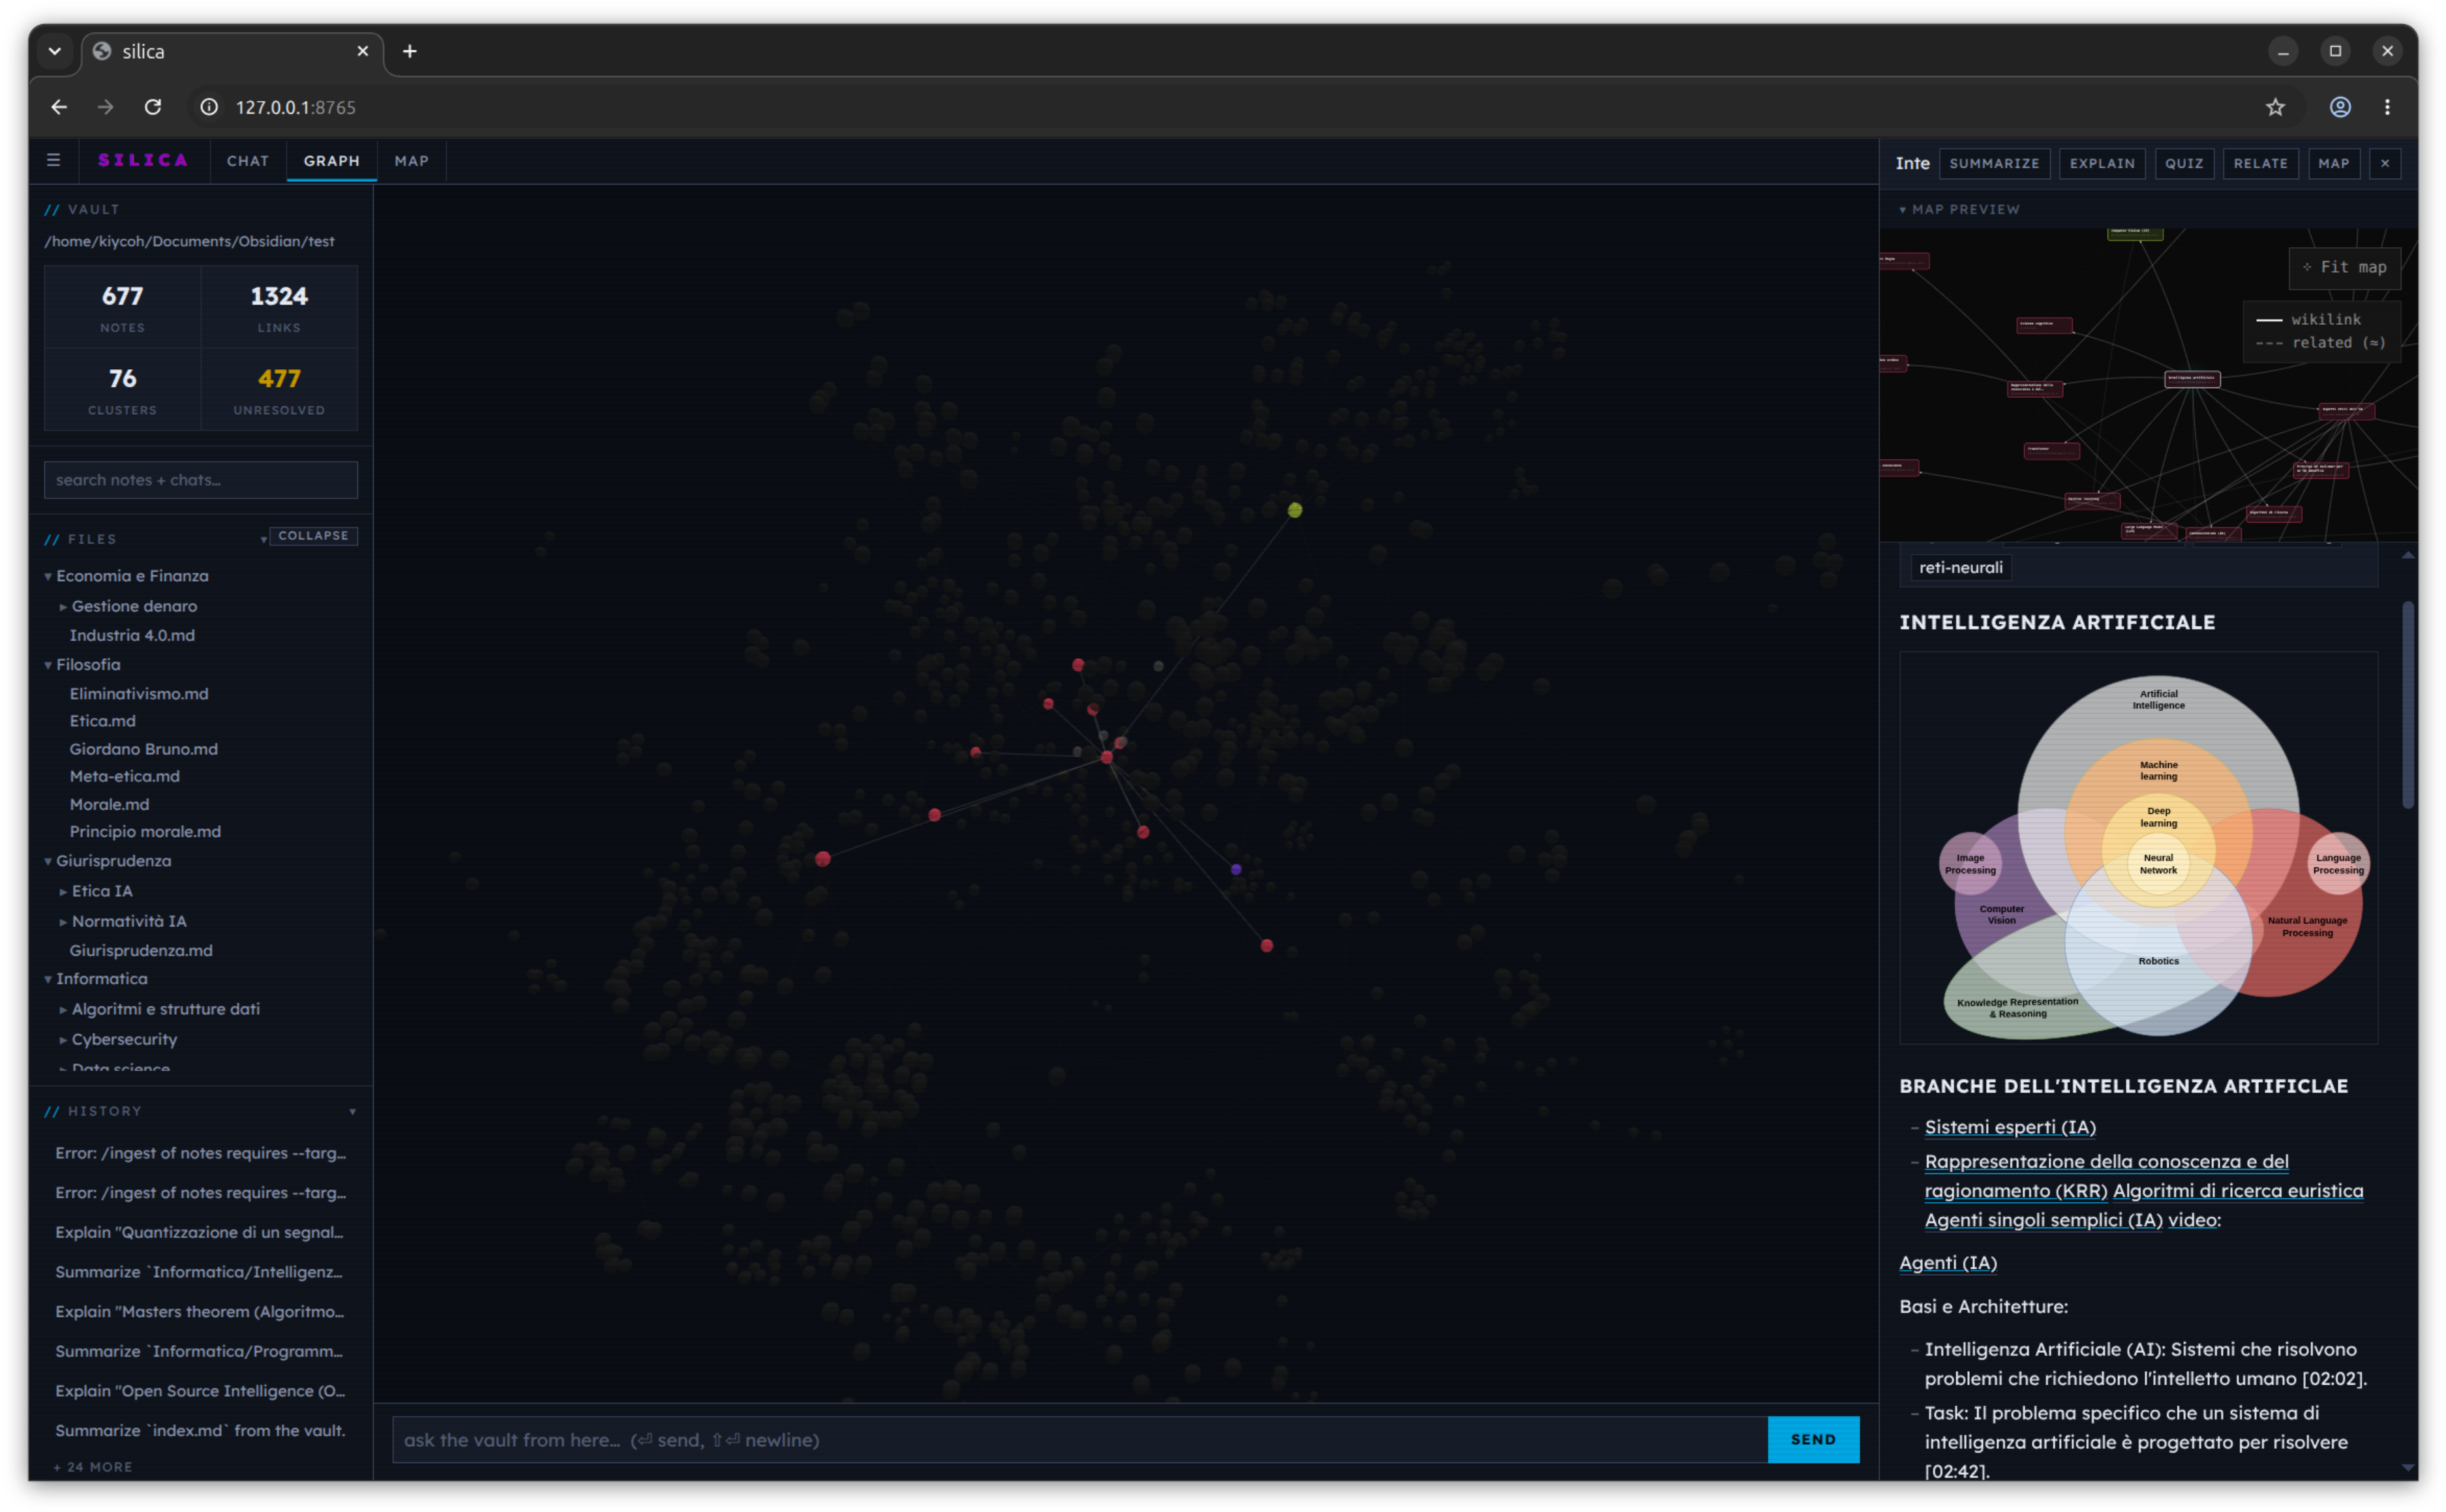Switch to the GRAPH tab

click(332, 161)
